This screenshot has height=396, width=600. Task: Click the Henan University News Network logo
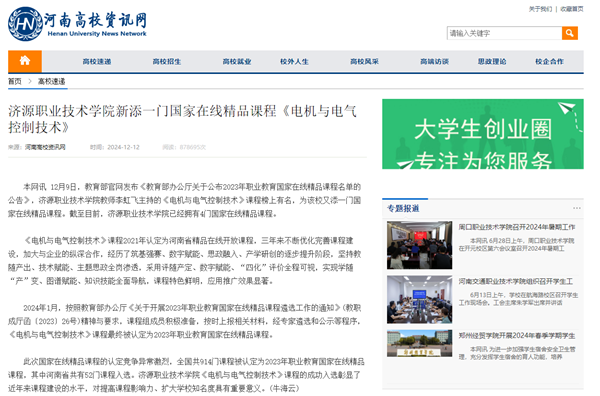(x=77, y=24)
